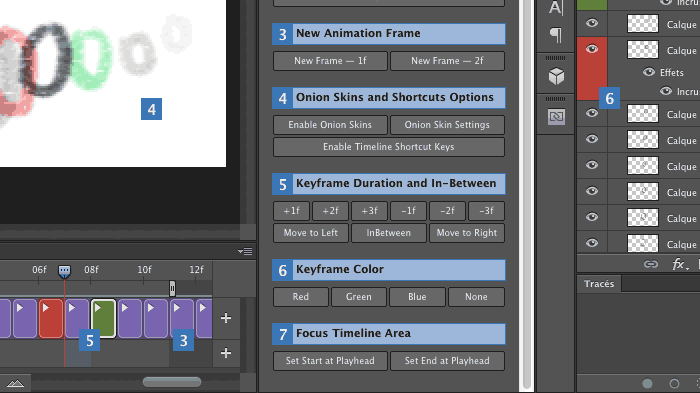Set the keyframe color to Green
Screen dimensions: 700x393
point(359,297)
